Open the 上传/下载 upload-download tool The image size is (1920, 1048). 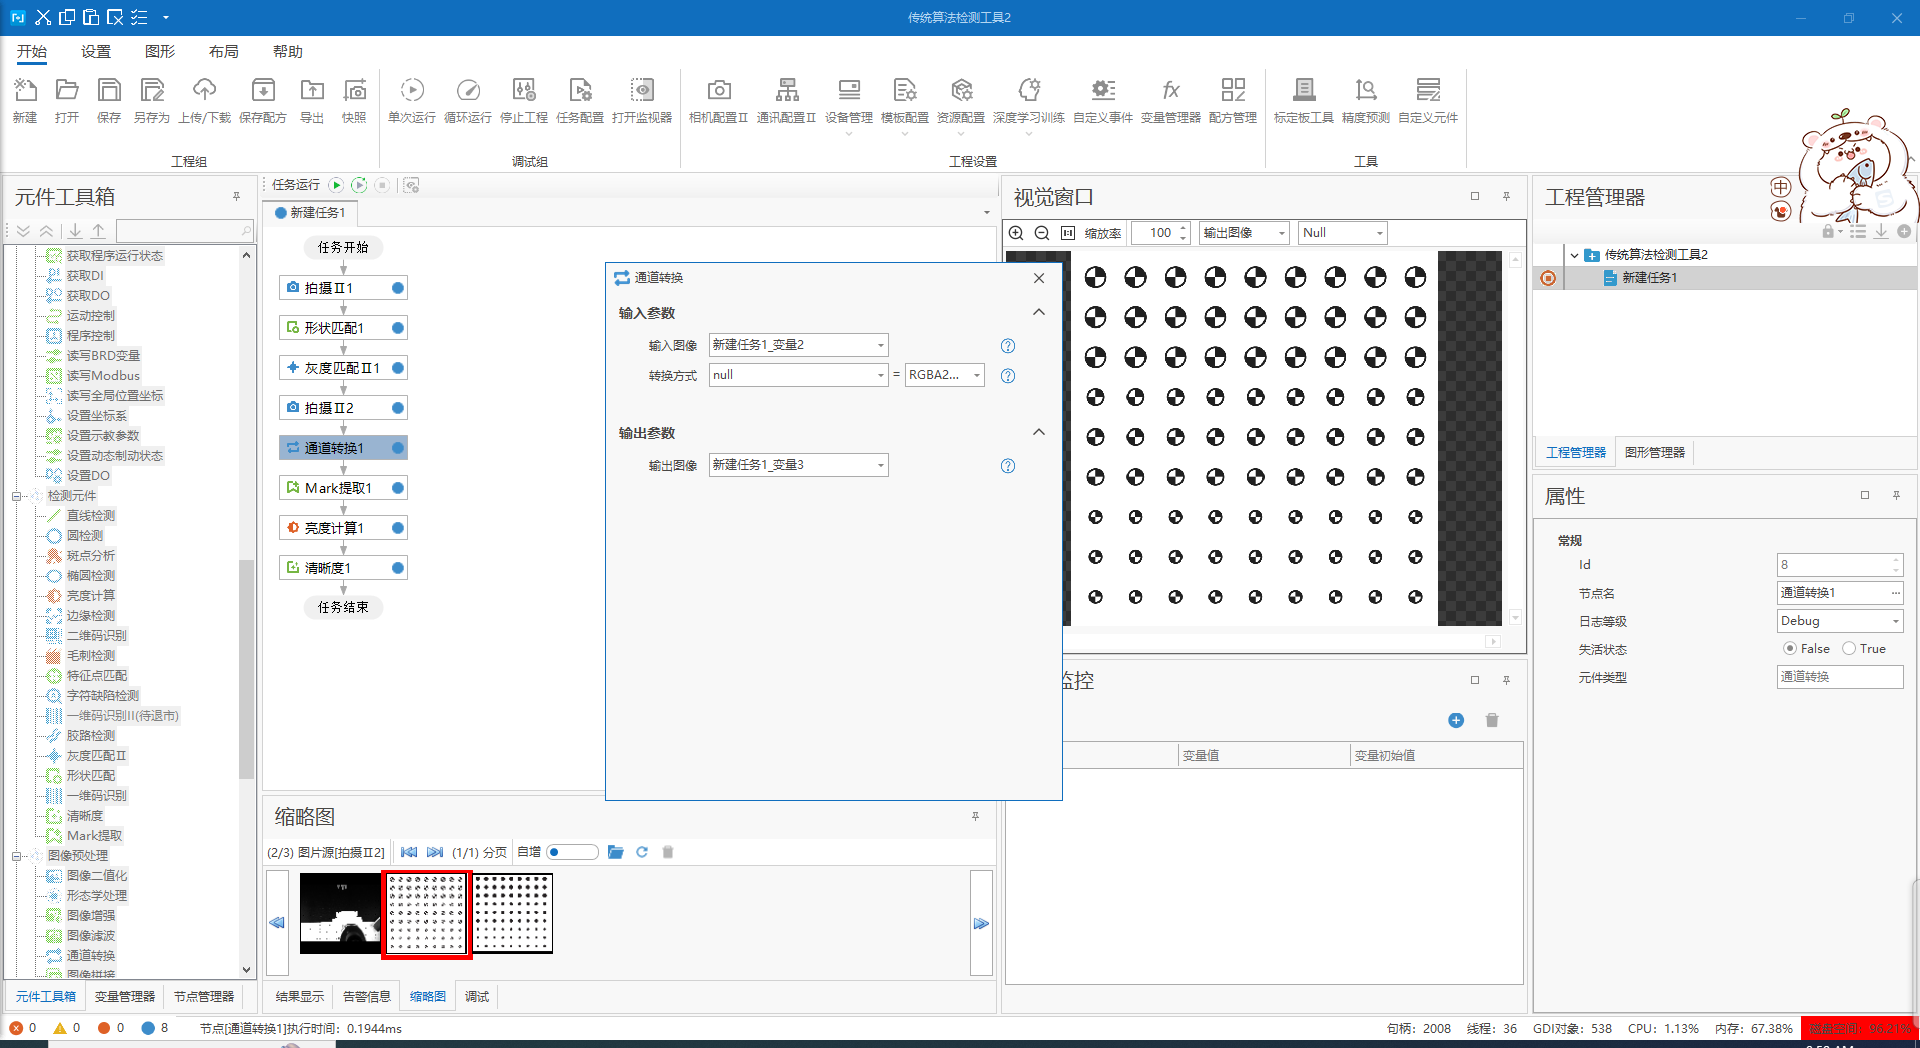(x=204, y=100)
